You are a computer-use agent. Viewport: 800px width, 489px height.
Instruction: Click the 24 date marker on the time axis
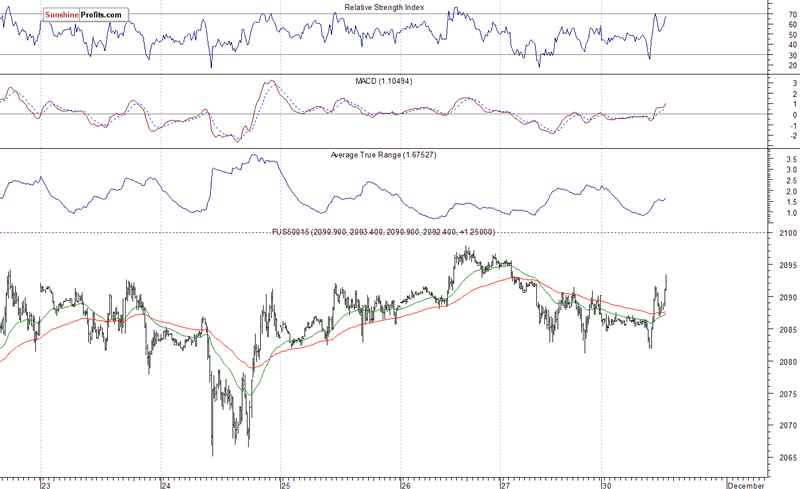click(166, 485)
